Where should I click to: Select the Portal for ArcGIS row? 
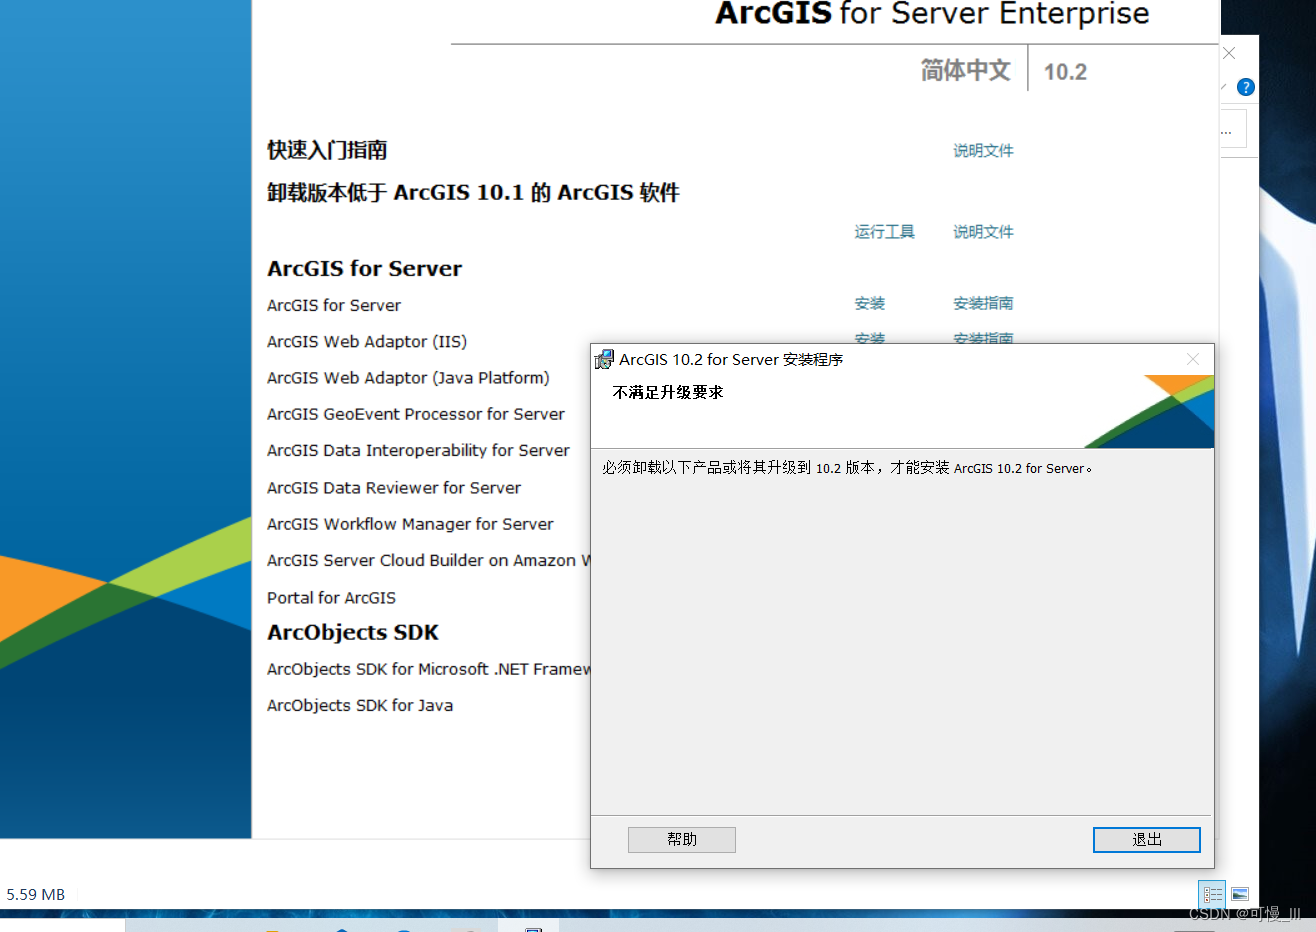(331, 598)
